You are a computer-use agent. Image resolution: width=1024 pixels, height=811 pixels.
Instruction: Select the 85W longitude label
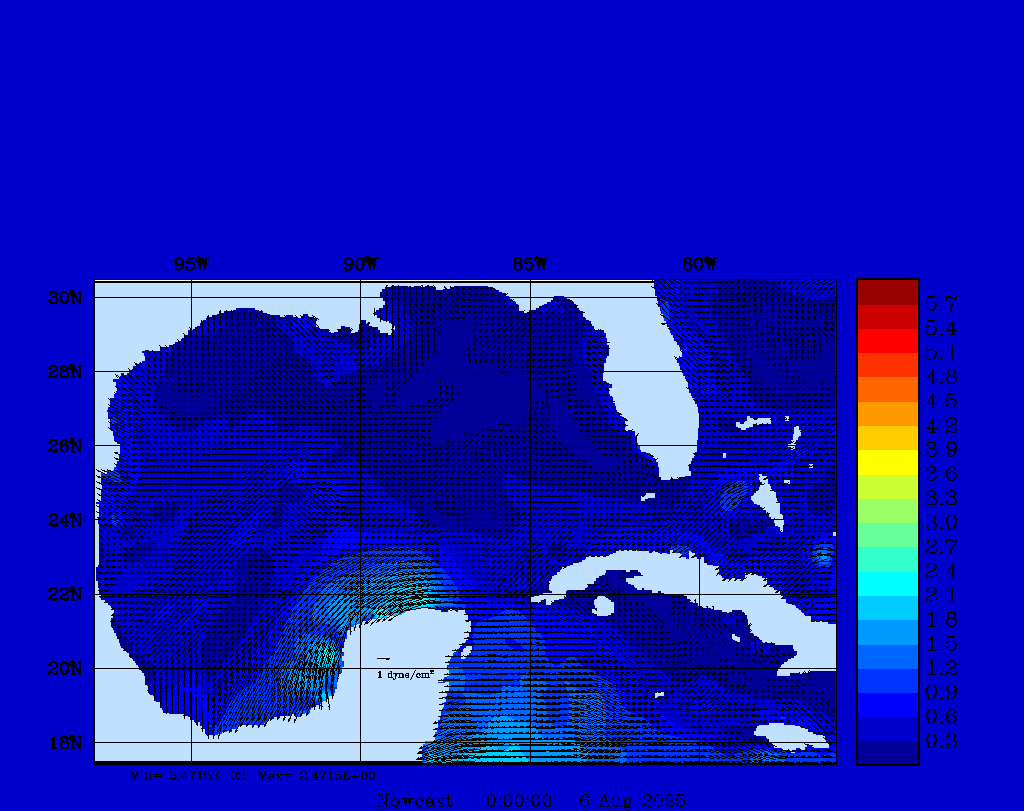click(530, 265)
